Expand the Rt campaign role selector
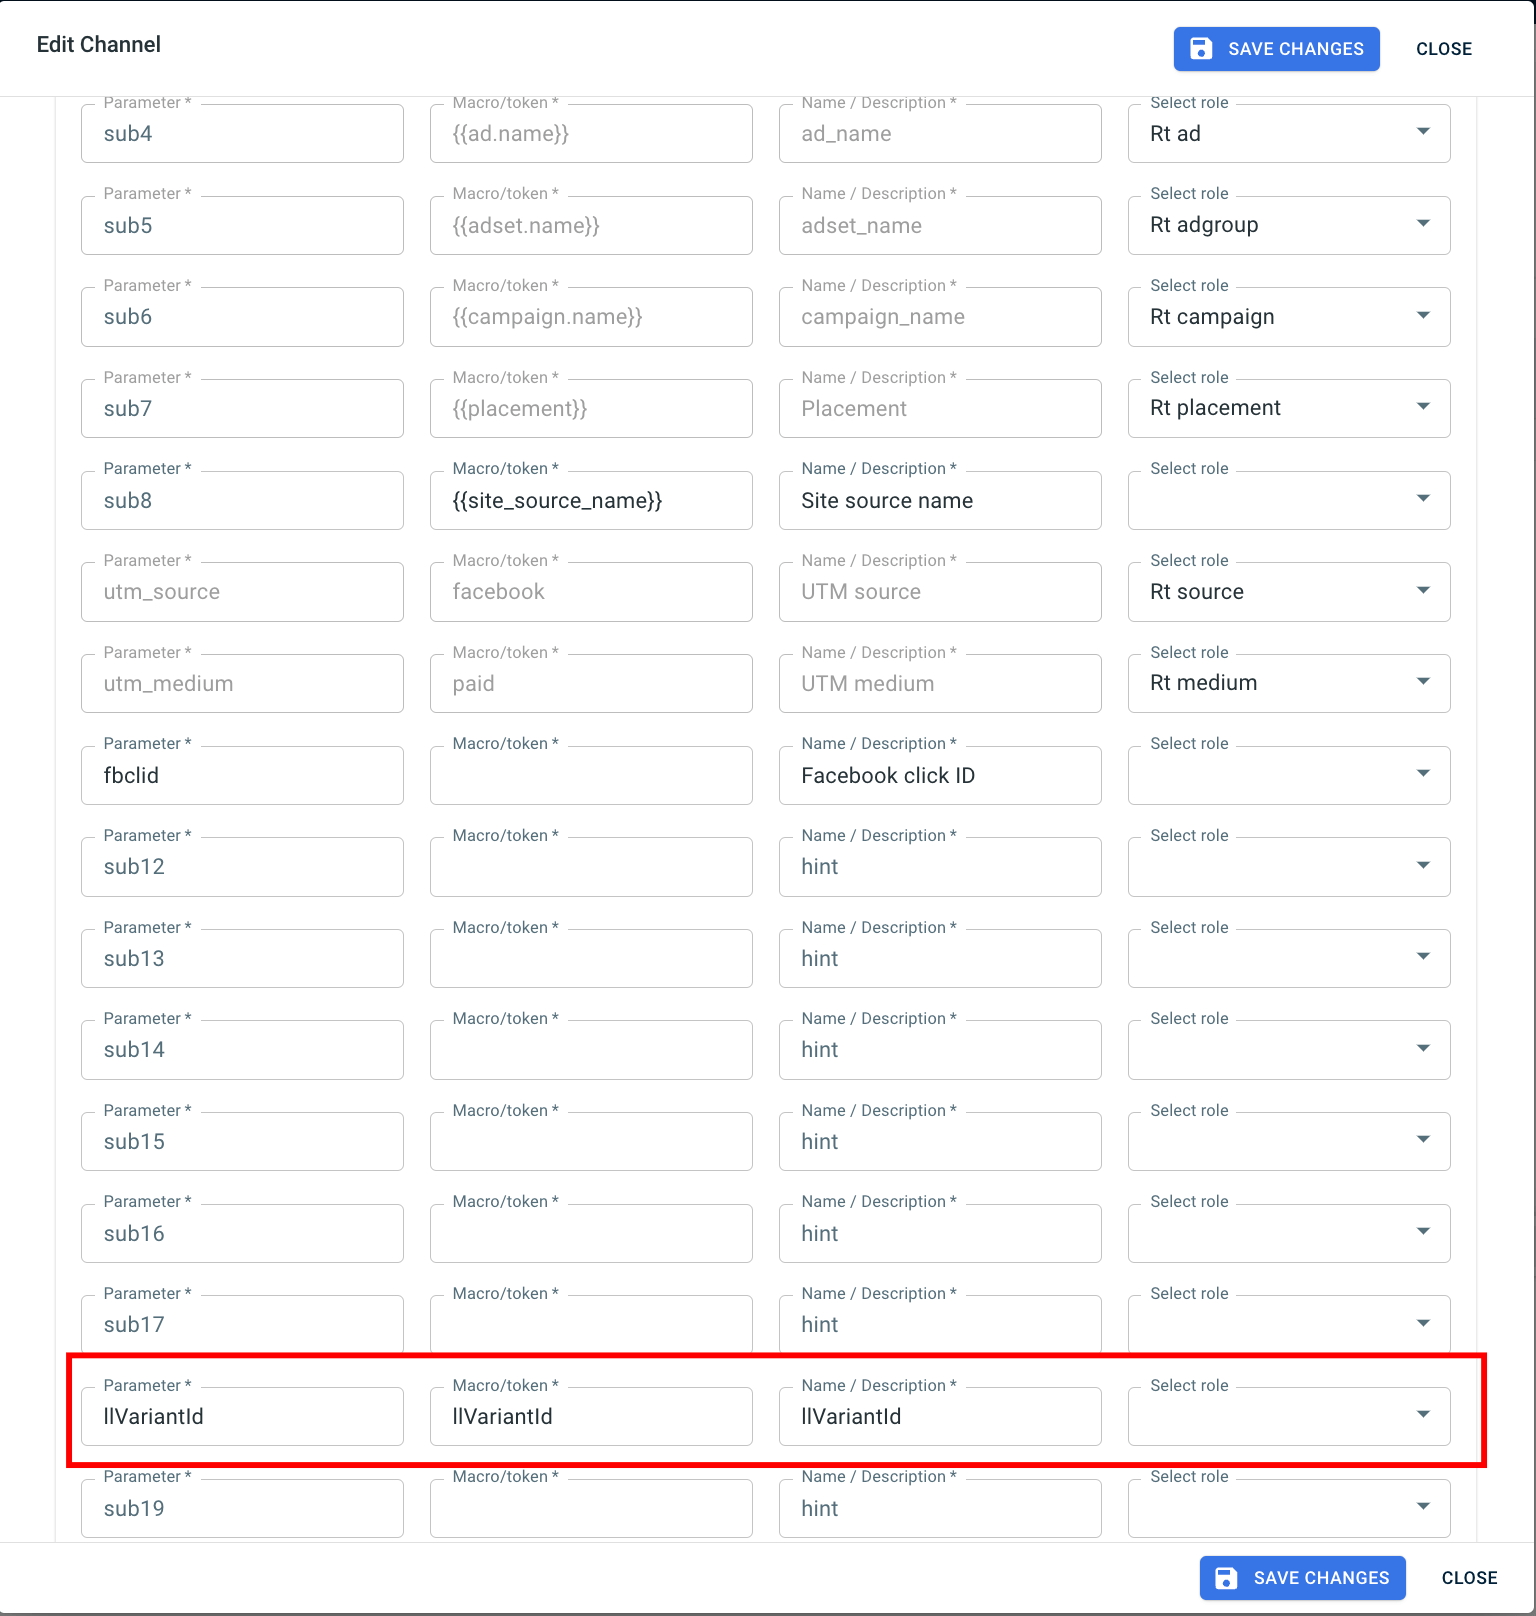 tap(1289, 317)
